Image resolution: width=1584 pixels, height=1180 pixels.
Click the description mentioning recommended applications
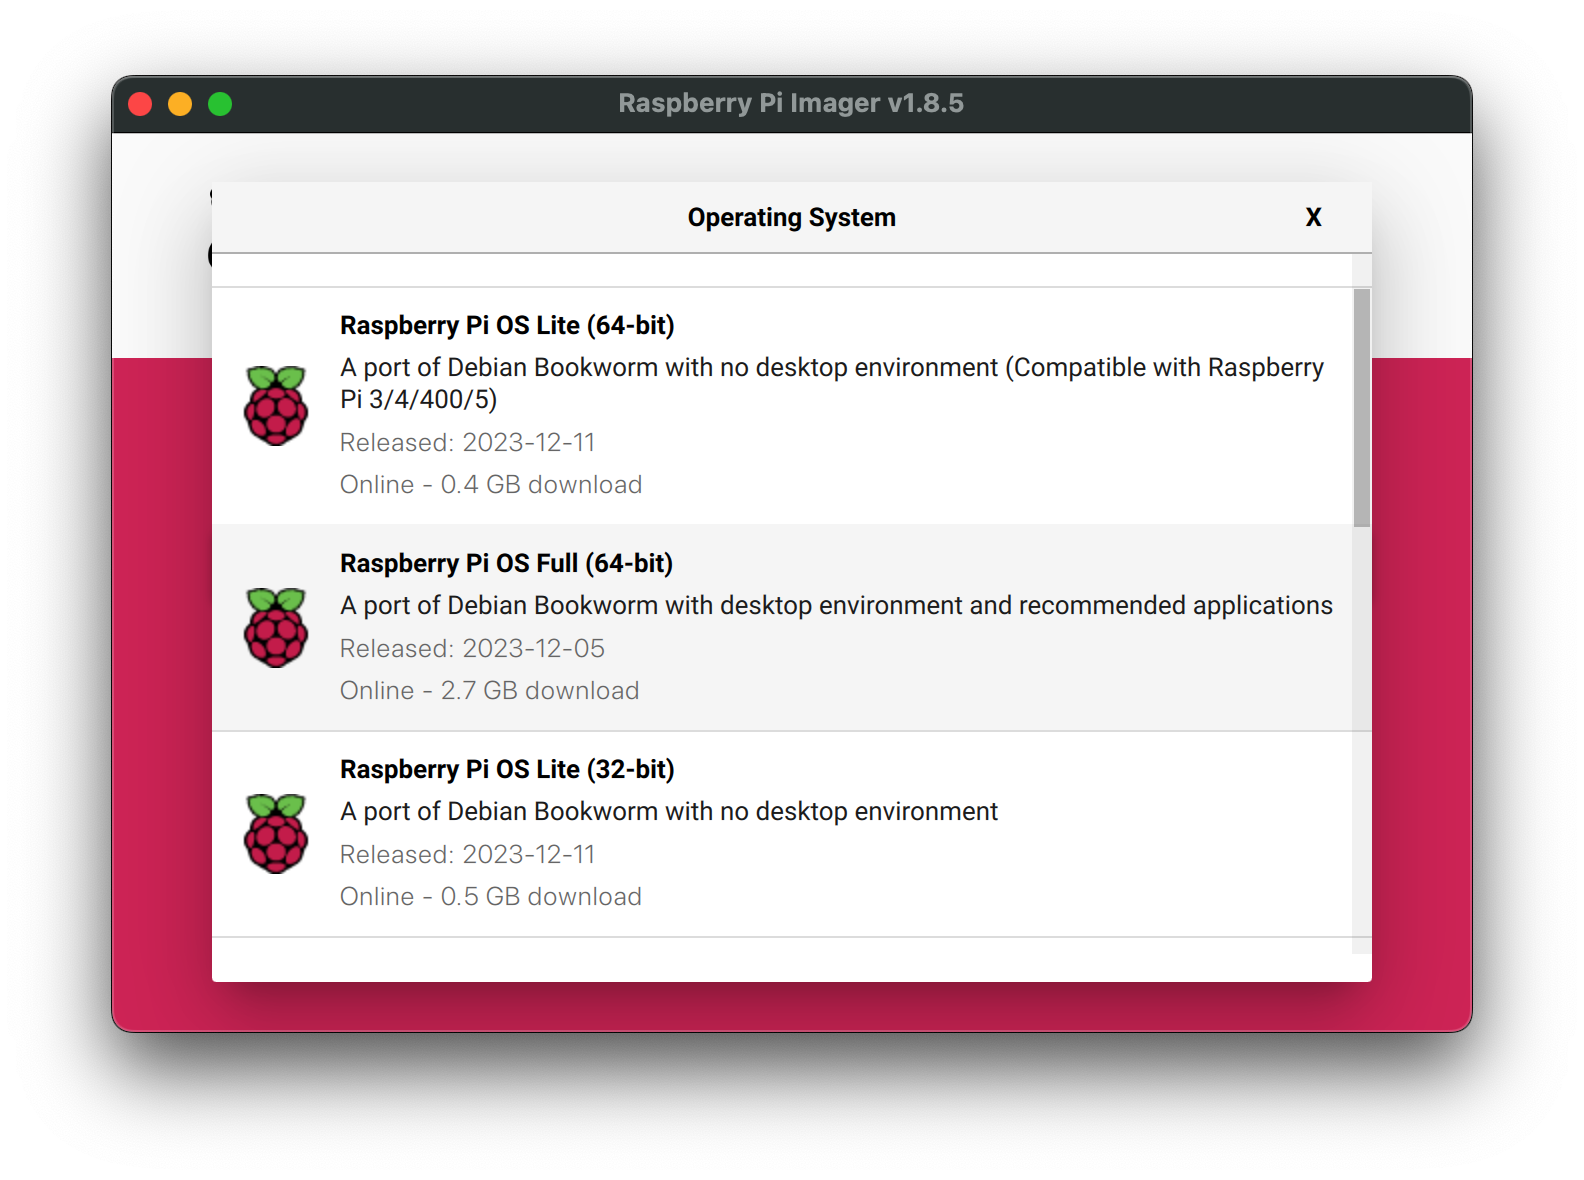[836, 605]
